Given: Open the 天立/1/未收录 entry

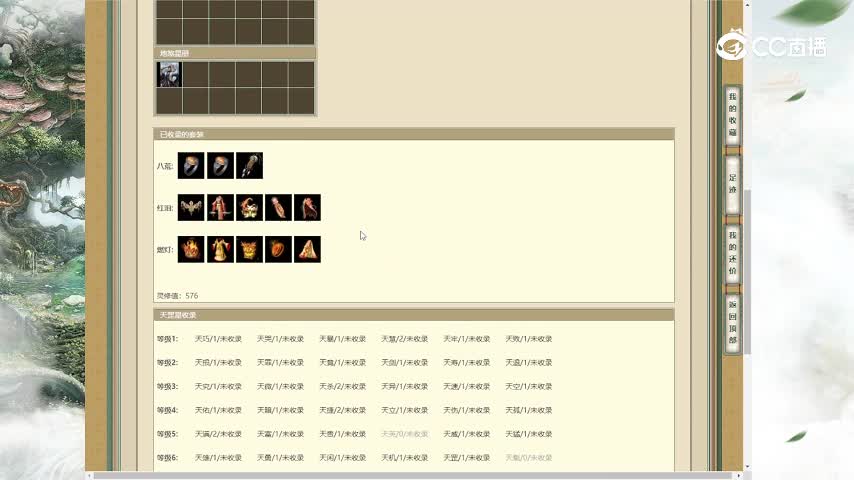Looking at the screenshot, I should [404, 410].
